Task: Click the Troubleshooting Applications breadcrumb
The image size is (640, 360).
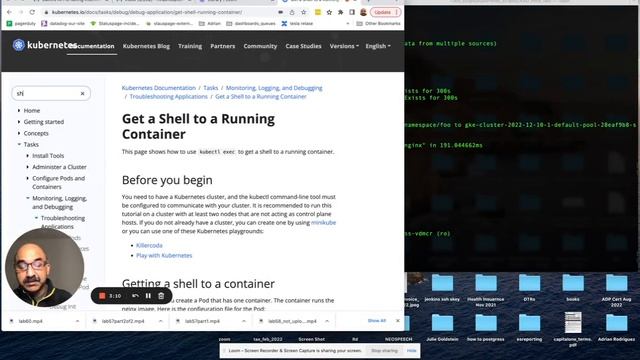Action: tap(169, 97)
